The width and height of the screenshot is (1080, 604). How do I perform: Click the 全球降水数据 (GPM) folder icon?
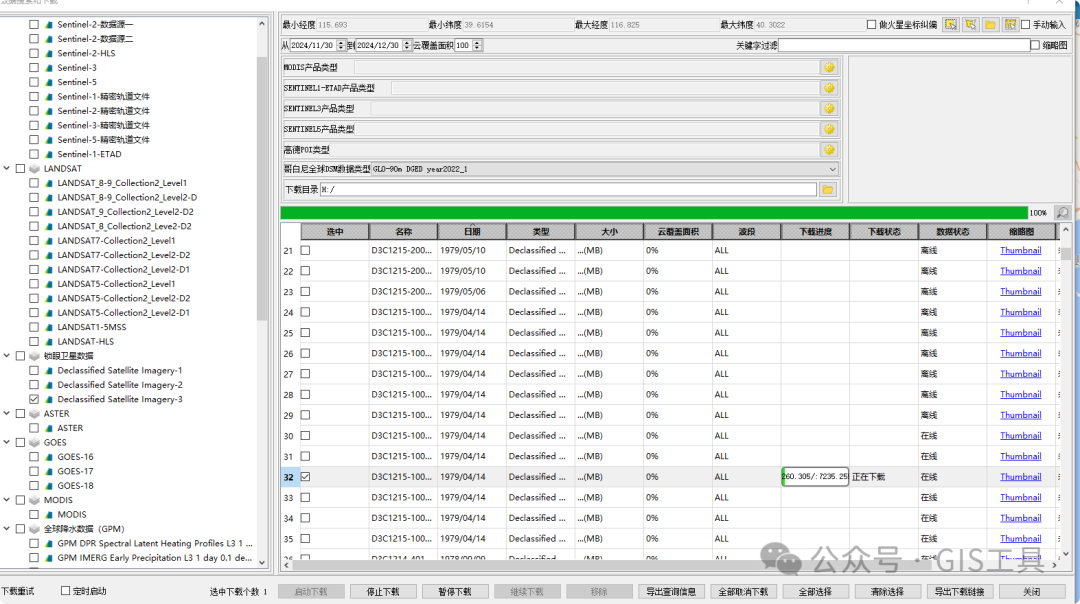pyautogui.click(x=34, y=530)
